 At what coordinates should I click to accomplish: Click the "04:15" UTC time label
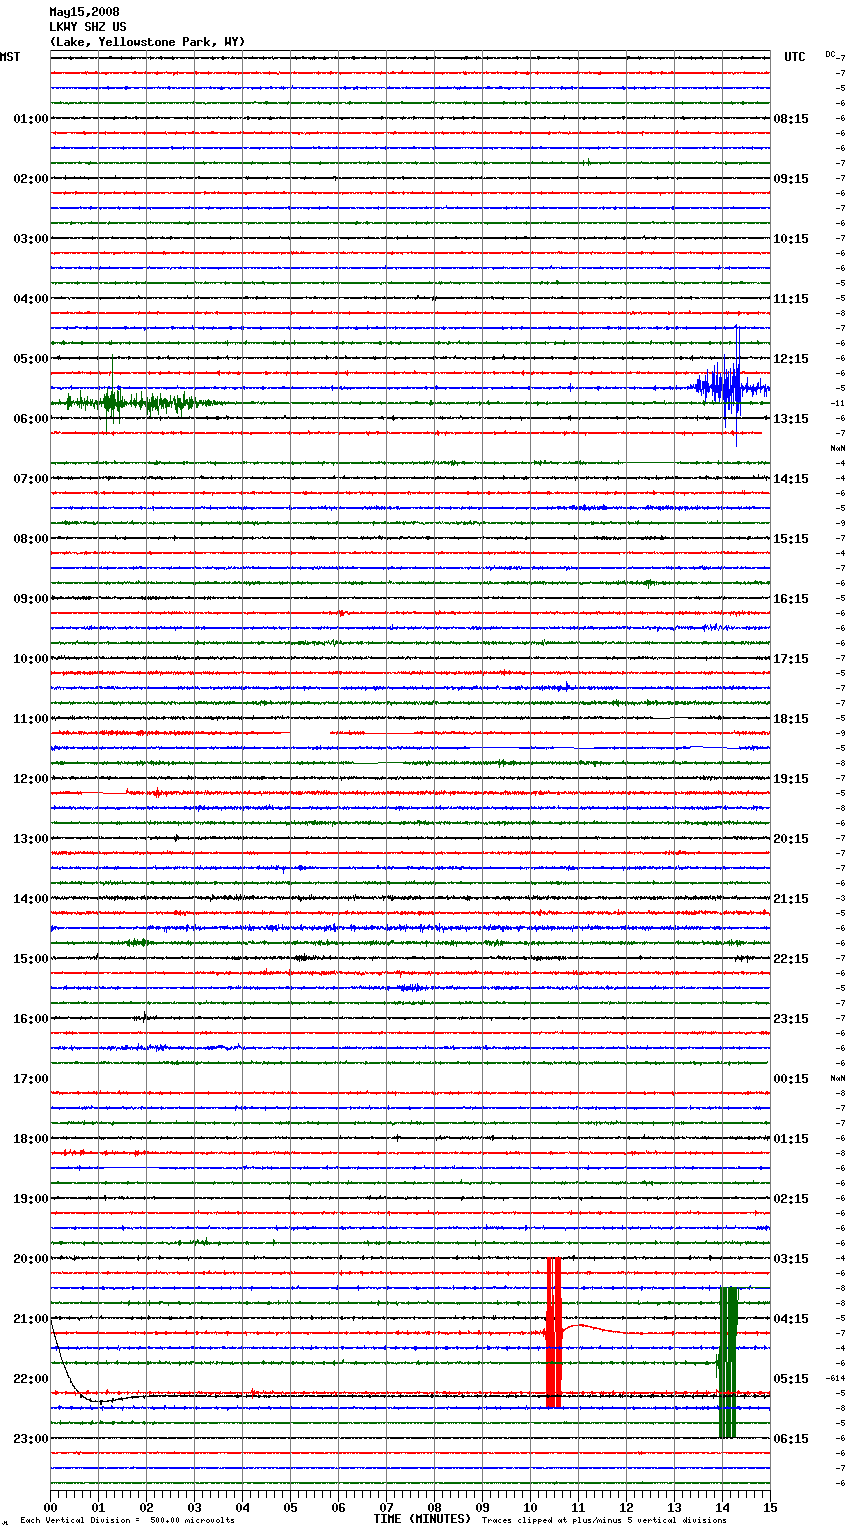tap(791, 1319)
